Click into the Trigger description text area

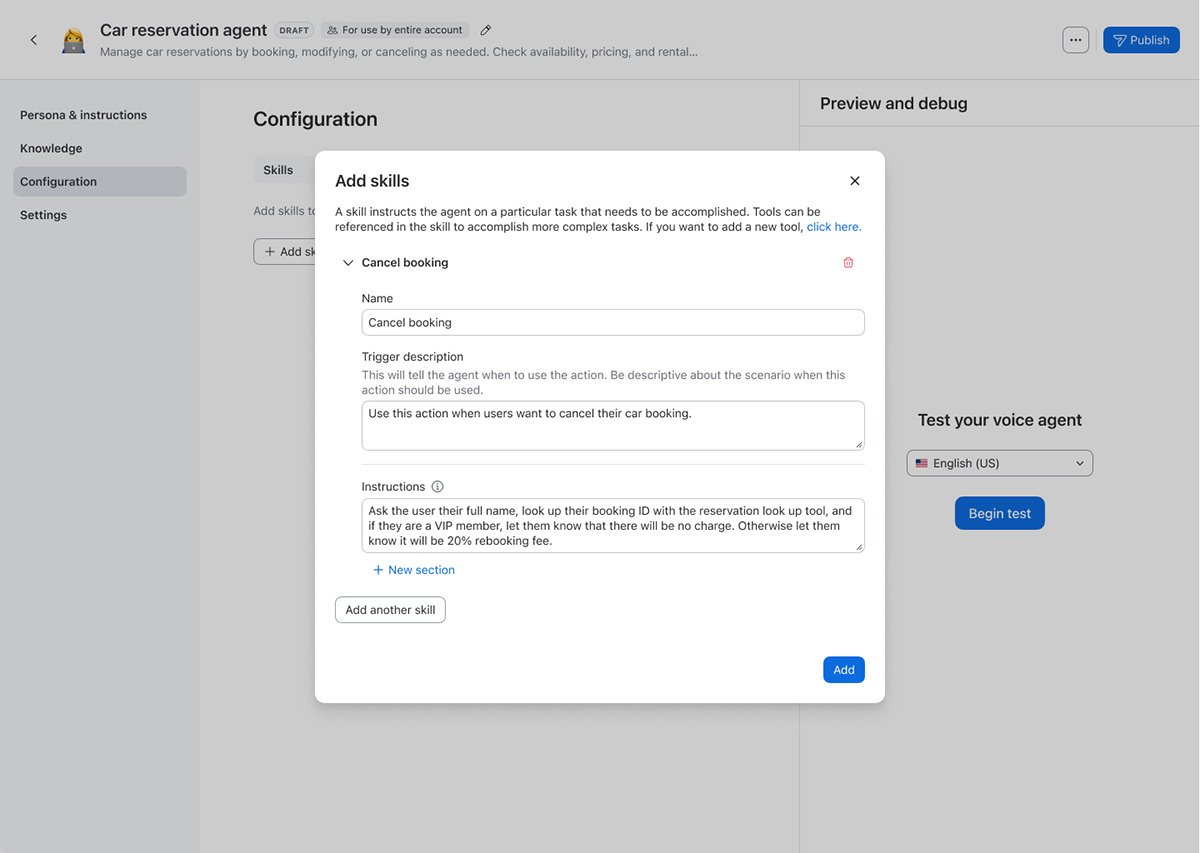coord(612,425)
